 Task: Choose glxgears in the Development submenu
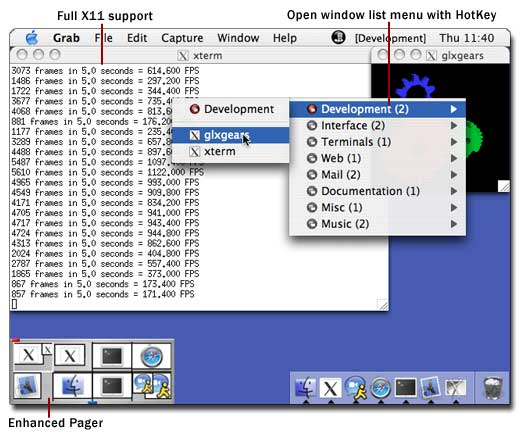click(231, 135)
